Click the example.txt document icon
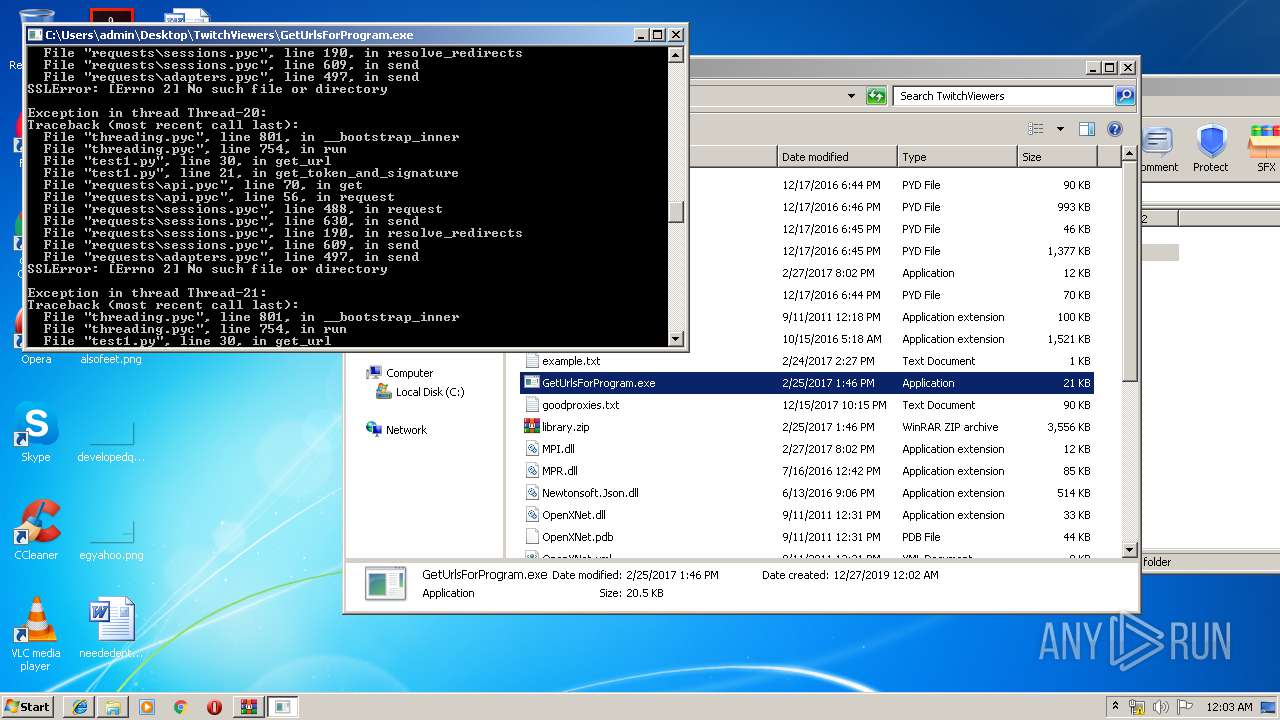Screen dimensions: 1280x720 pos(532,361)
